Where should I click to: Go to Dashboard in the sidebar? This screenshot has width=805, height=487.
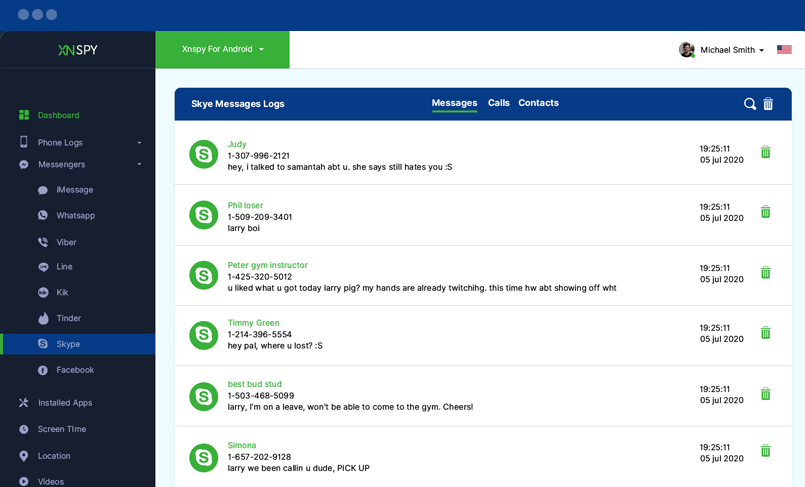coord(58,115)
